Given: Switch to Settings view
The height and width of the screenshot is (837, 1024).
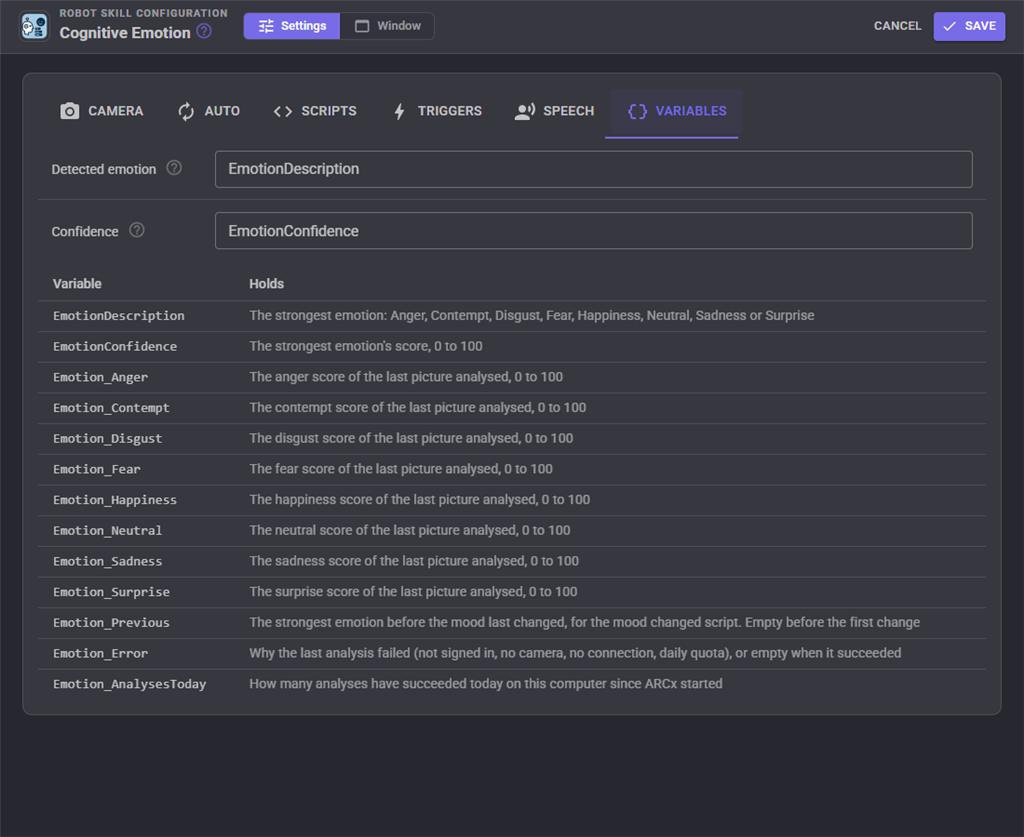Looking at the screenshot, I should [x=292, y=26].
